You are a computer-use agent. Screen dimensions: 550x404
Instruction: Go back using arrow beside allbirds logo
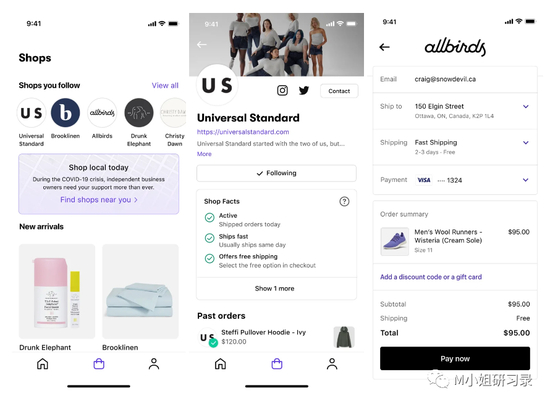(384, 47)
